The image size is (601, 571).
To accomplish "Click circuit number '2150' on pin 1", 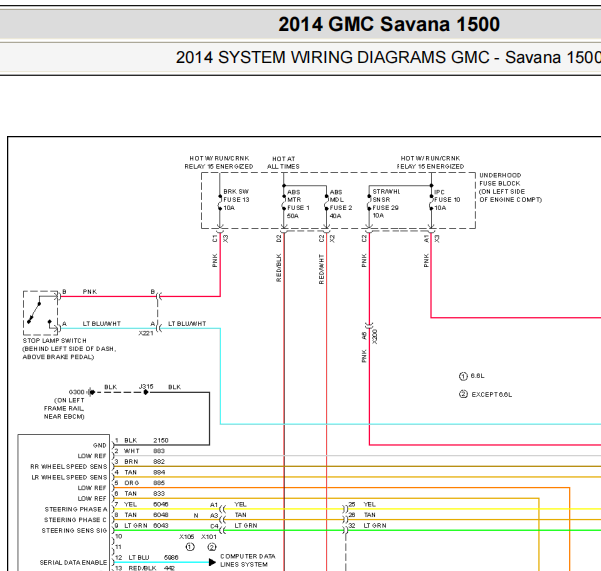I will 161,440.
